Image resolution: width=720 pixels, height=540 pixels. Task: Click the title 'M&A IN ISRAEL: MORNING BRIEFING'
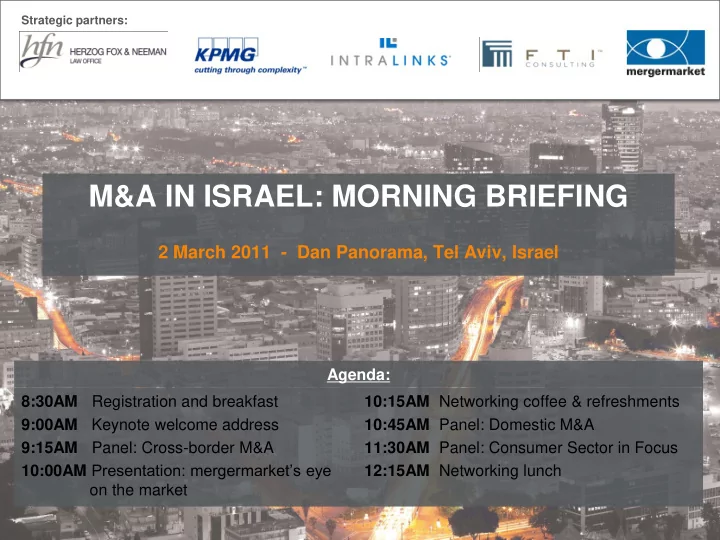click(358, 196)
